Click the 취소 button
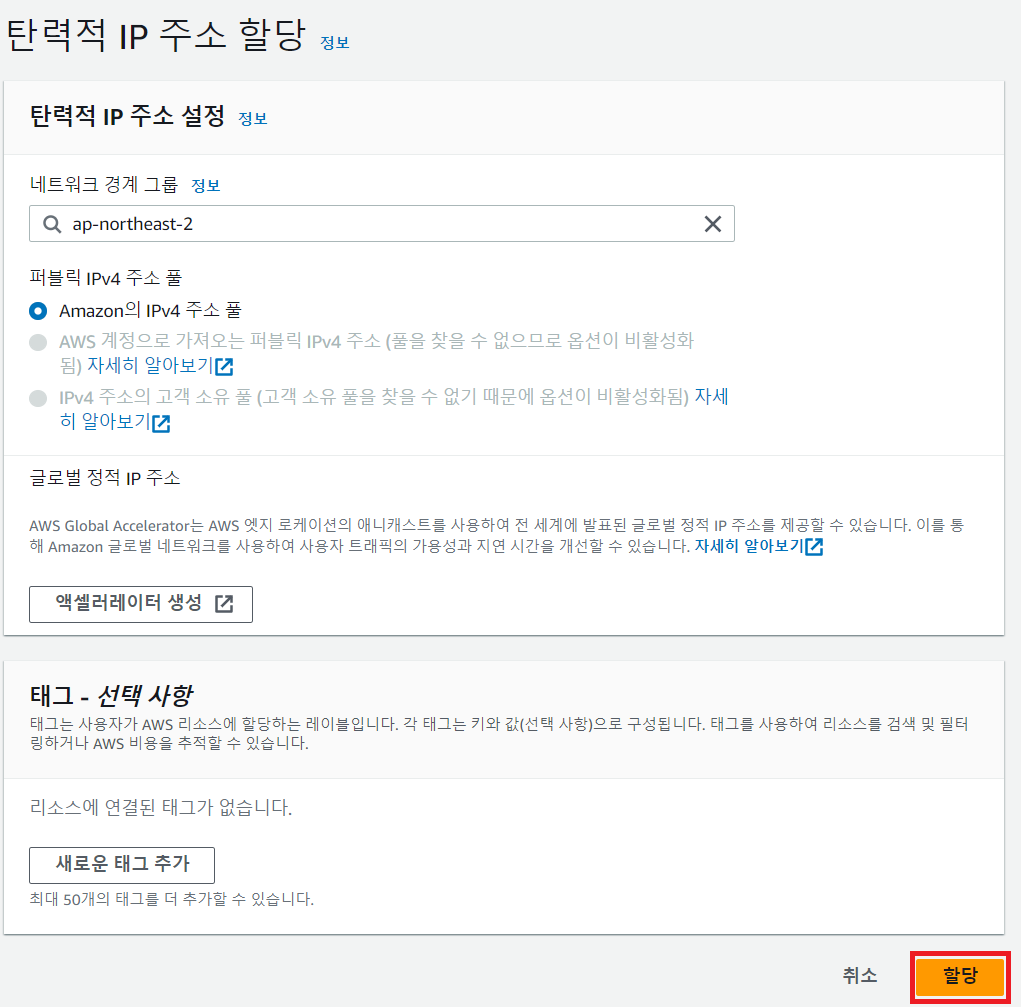Image resolution: width=1026 pixels, height=1007 pixels. click(x=859, y=976)
